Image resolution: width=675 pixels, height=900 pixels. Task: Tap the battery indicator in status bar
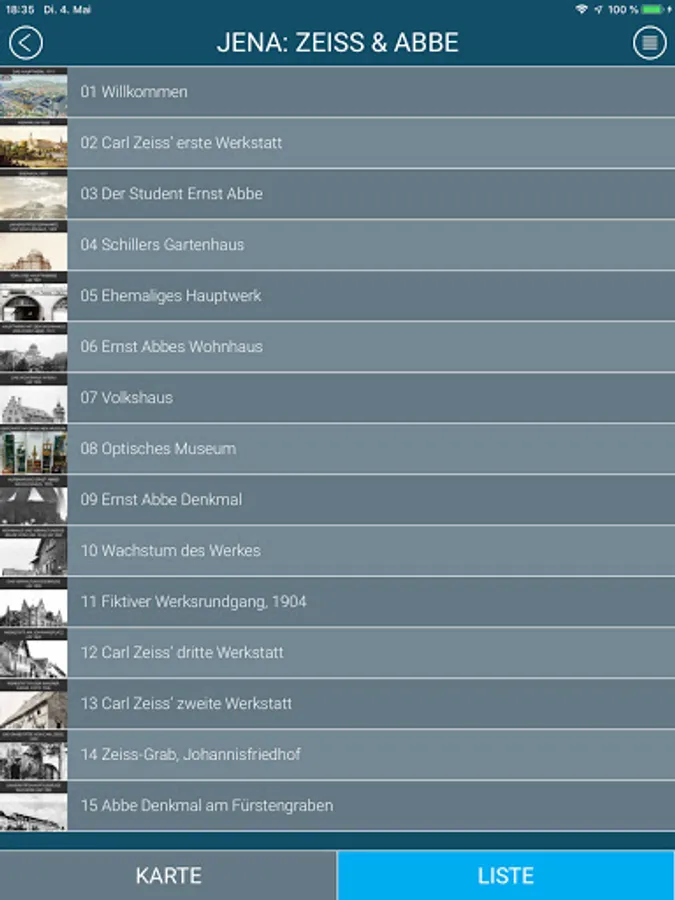click(x=653, y=9)
